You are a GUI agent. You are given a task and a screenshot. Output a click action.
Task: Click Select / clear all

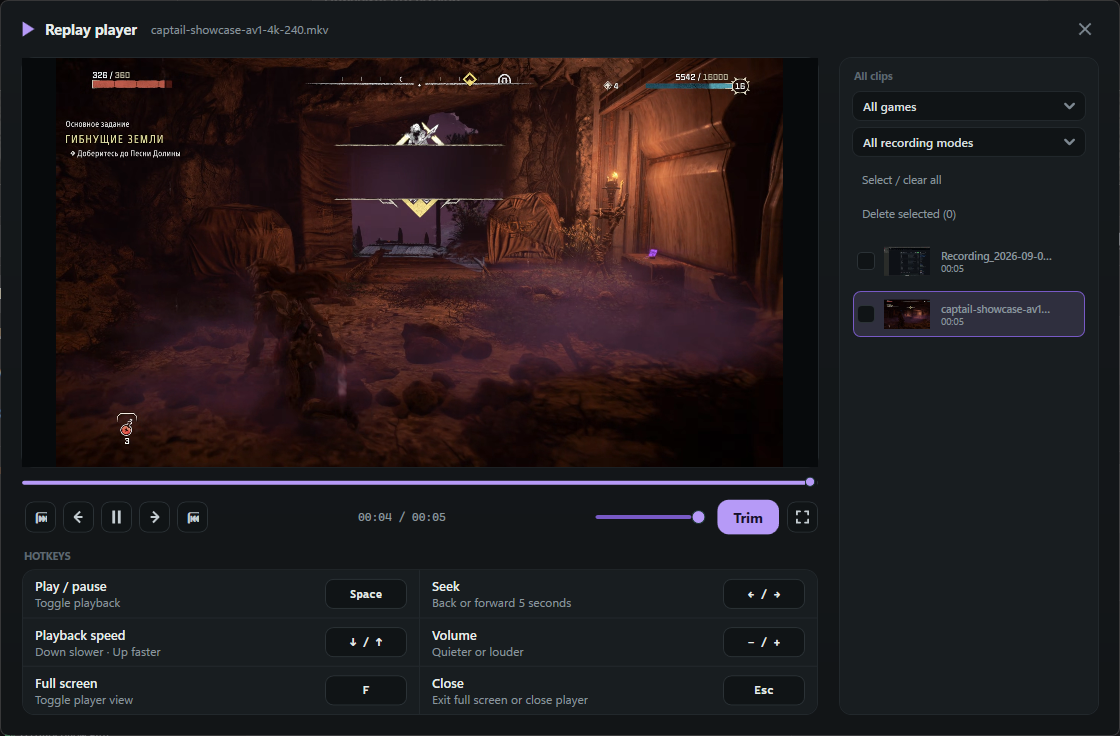point(901,180)
